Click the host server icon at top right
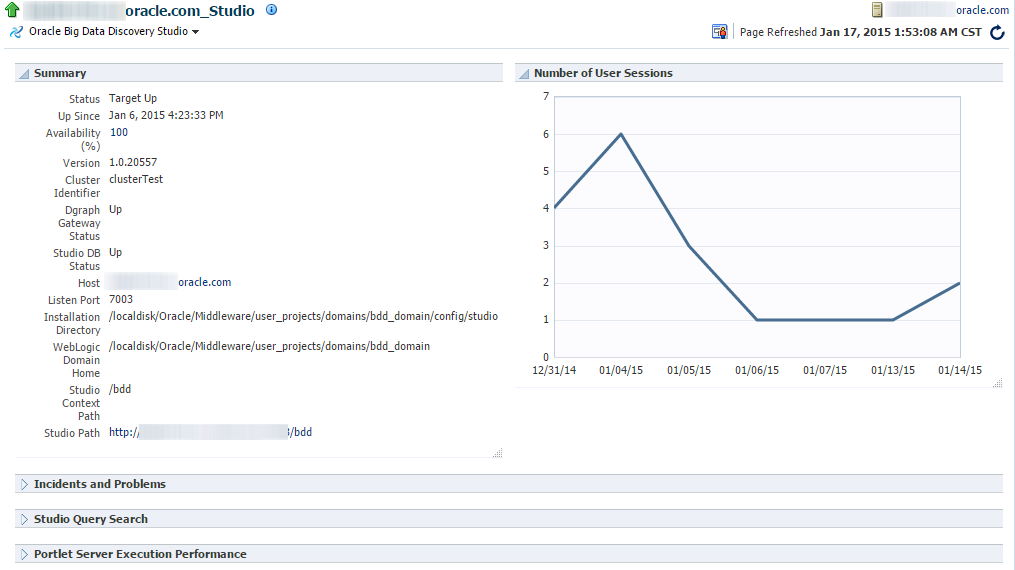 (x=877, y=10)
